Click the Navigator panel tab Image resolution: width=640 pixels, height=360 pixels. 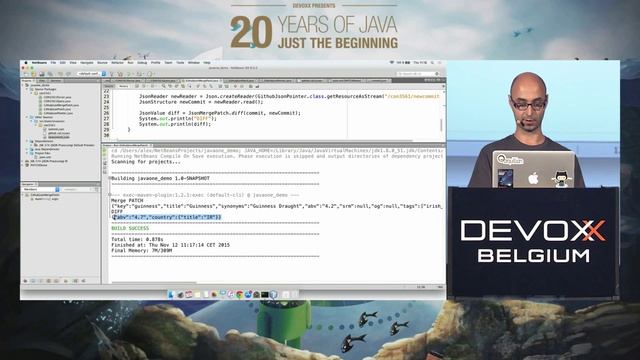(x=28, y=184)
